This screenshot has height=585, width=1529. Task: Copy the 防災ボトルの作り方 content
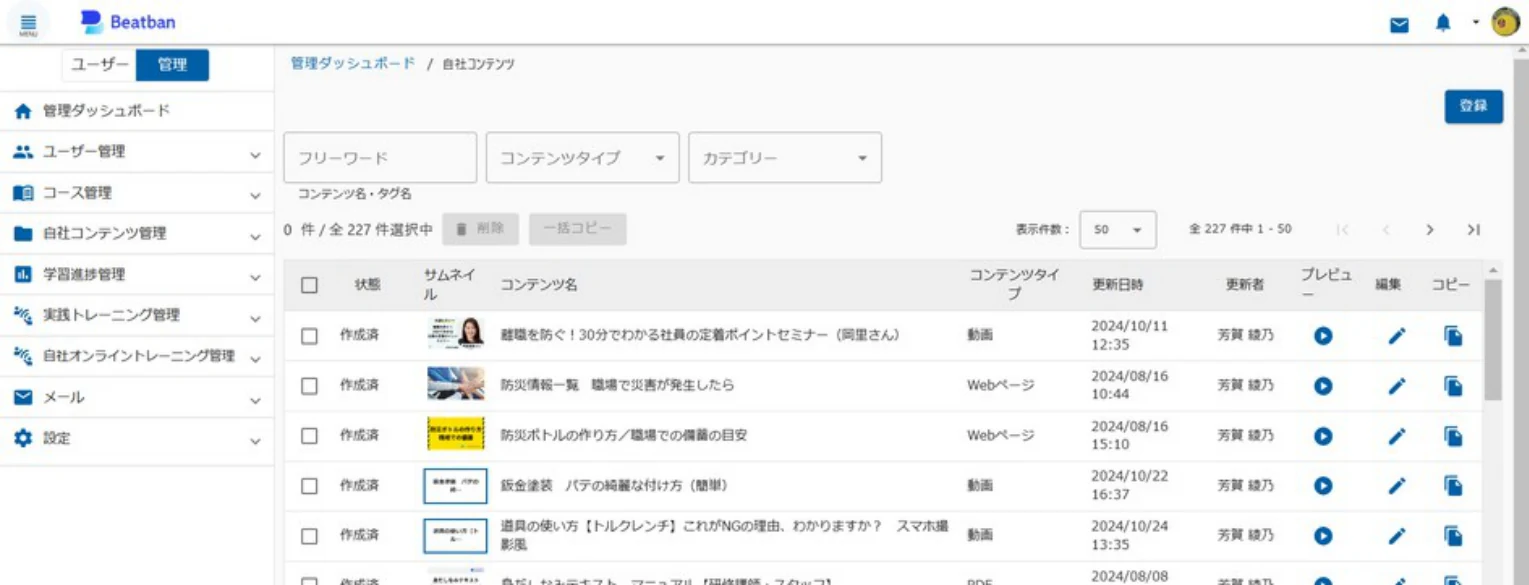(x=1454, y=436)
